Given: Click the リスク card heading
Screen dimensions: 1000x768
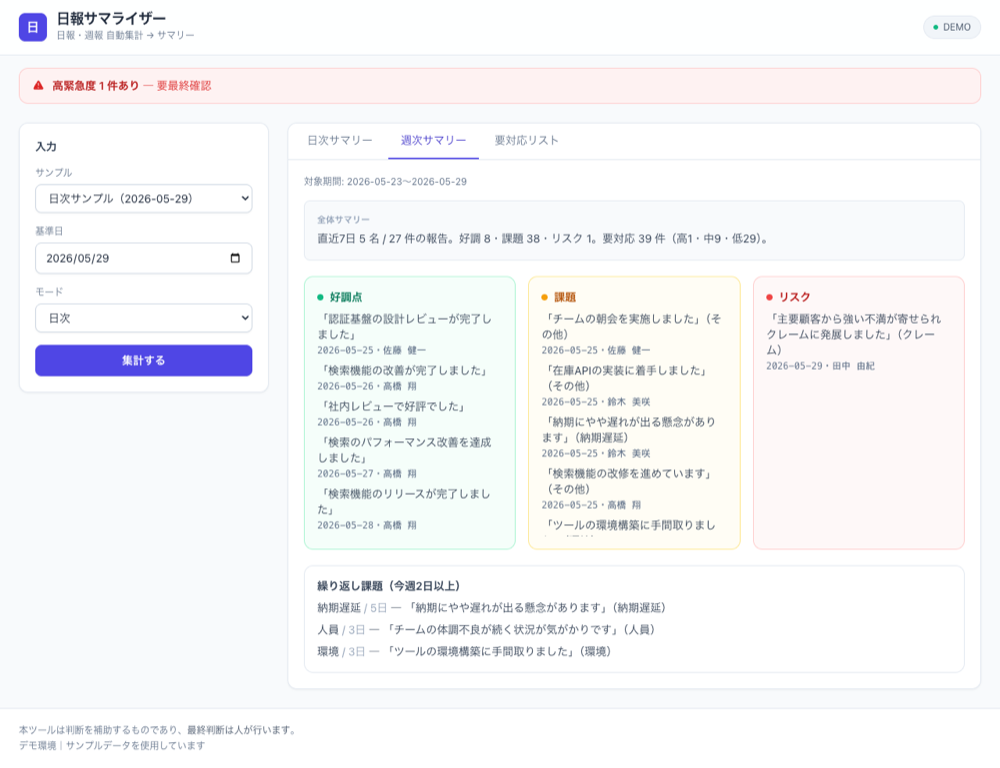Looking at the screenshot, I should coord(795,297).
